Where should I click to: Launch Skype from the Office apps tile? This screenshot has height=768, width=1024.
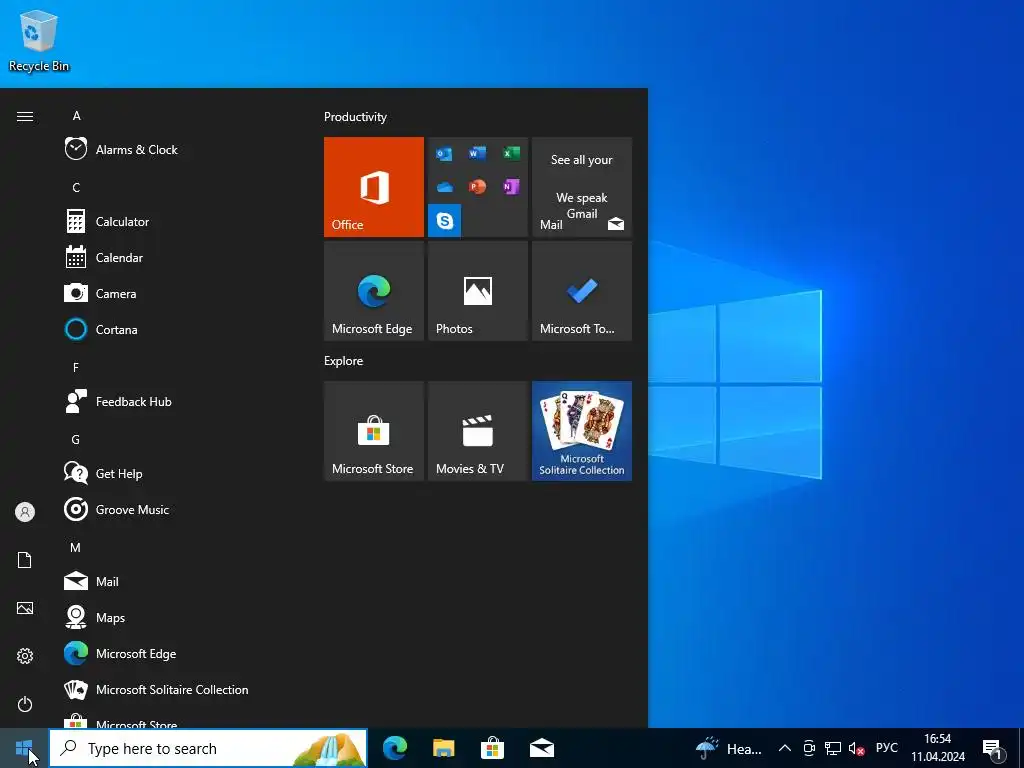coord(445,221)
